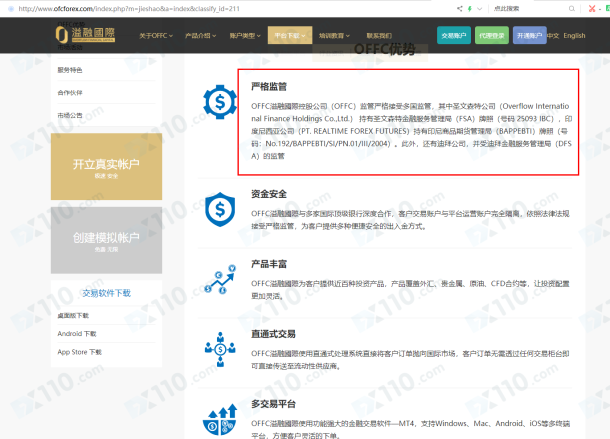Click the green lightning icon in browser bar
610x439 pixels.
click(x=470, y=9)
